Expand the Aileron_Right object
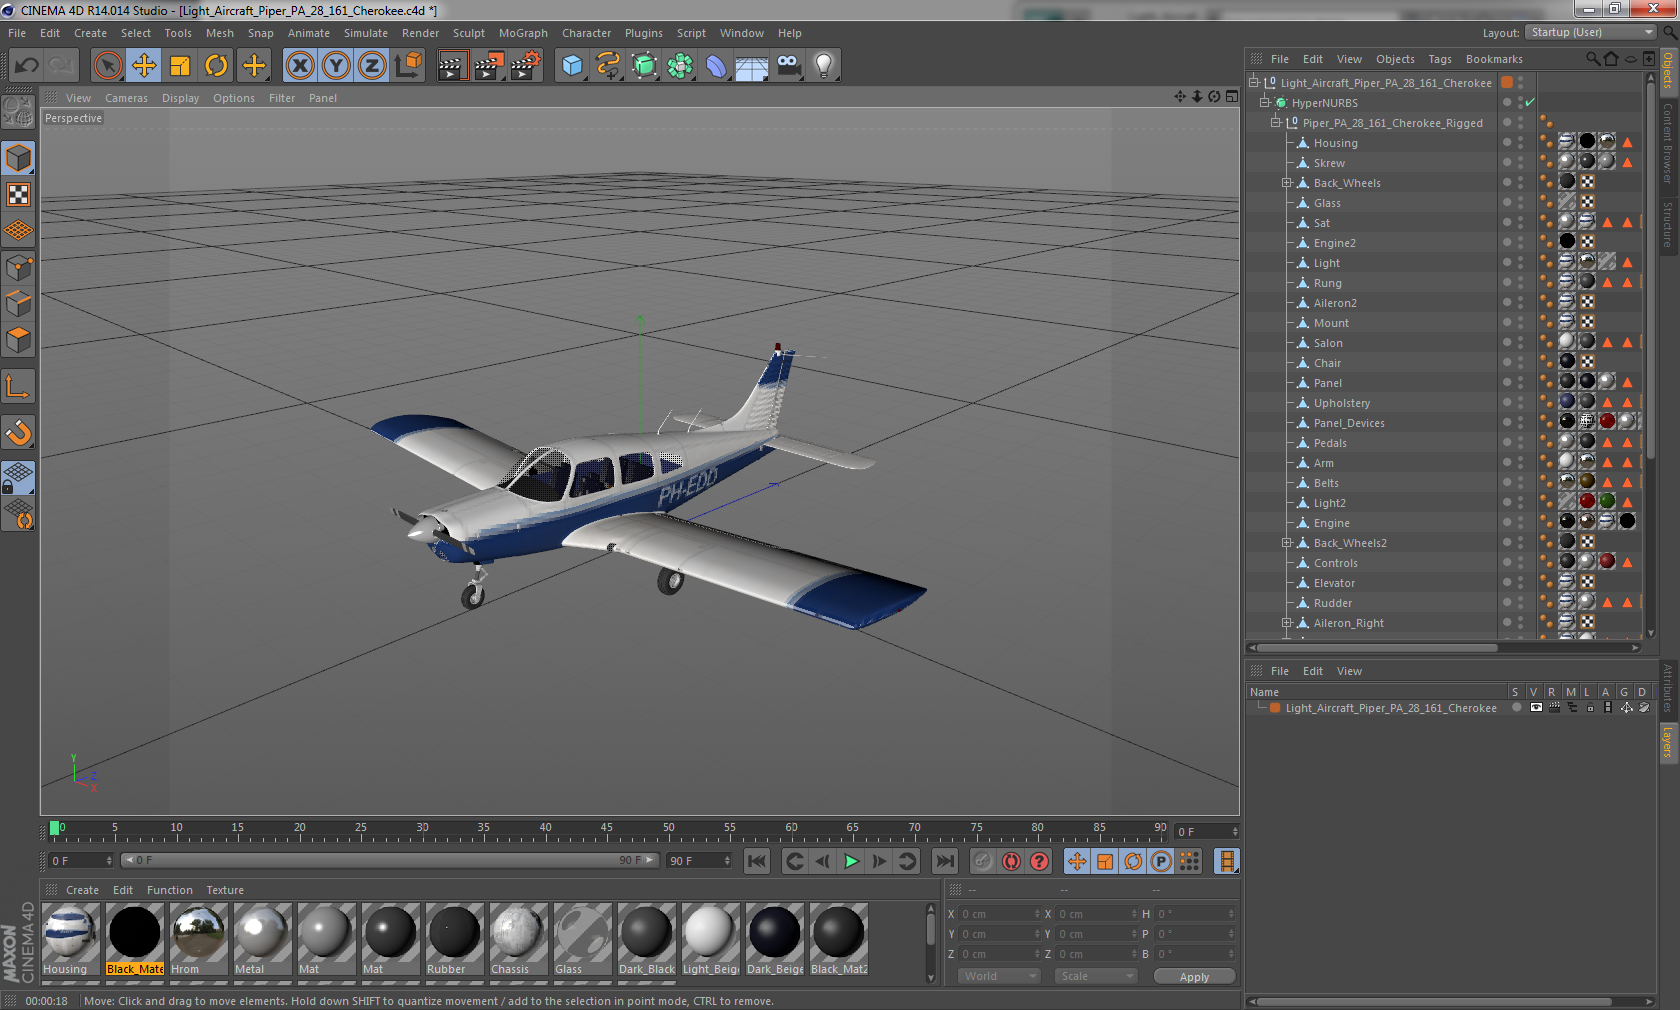The height and width of the screenshot is (1010, 1680). tap(1287, 622)
